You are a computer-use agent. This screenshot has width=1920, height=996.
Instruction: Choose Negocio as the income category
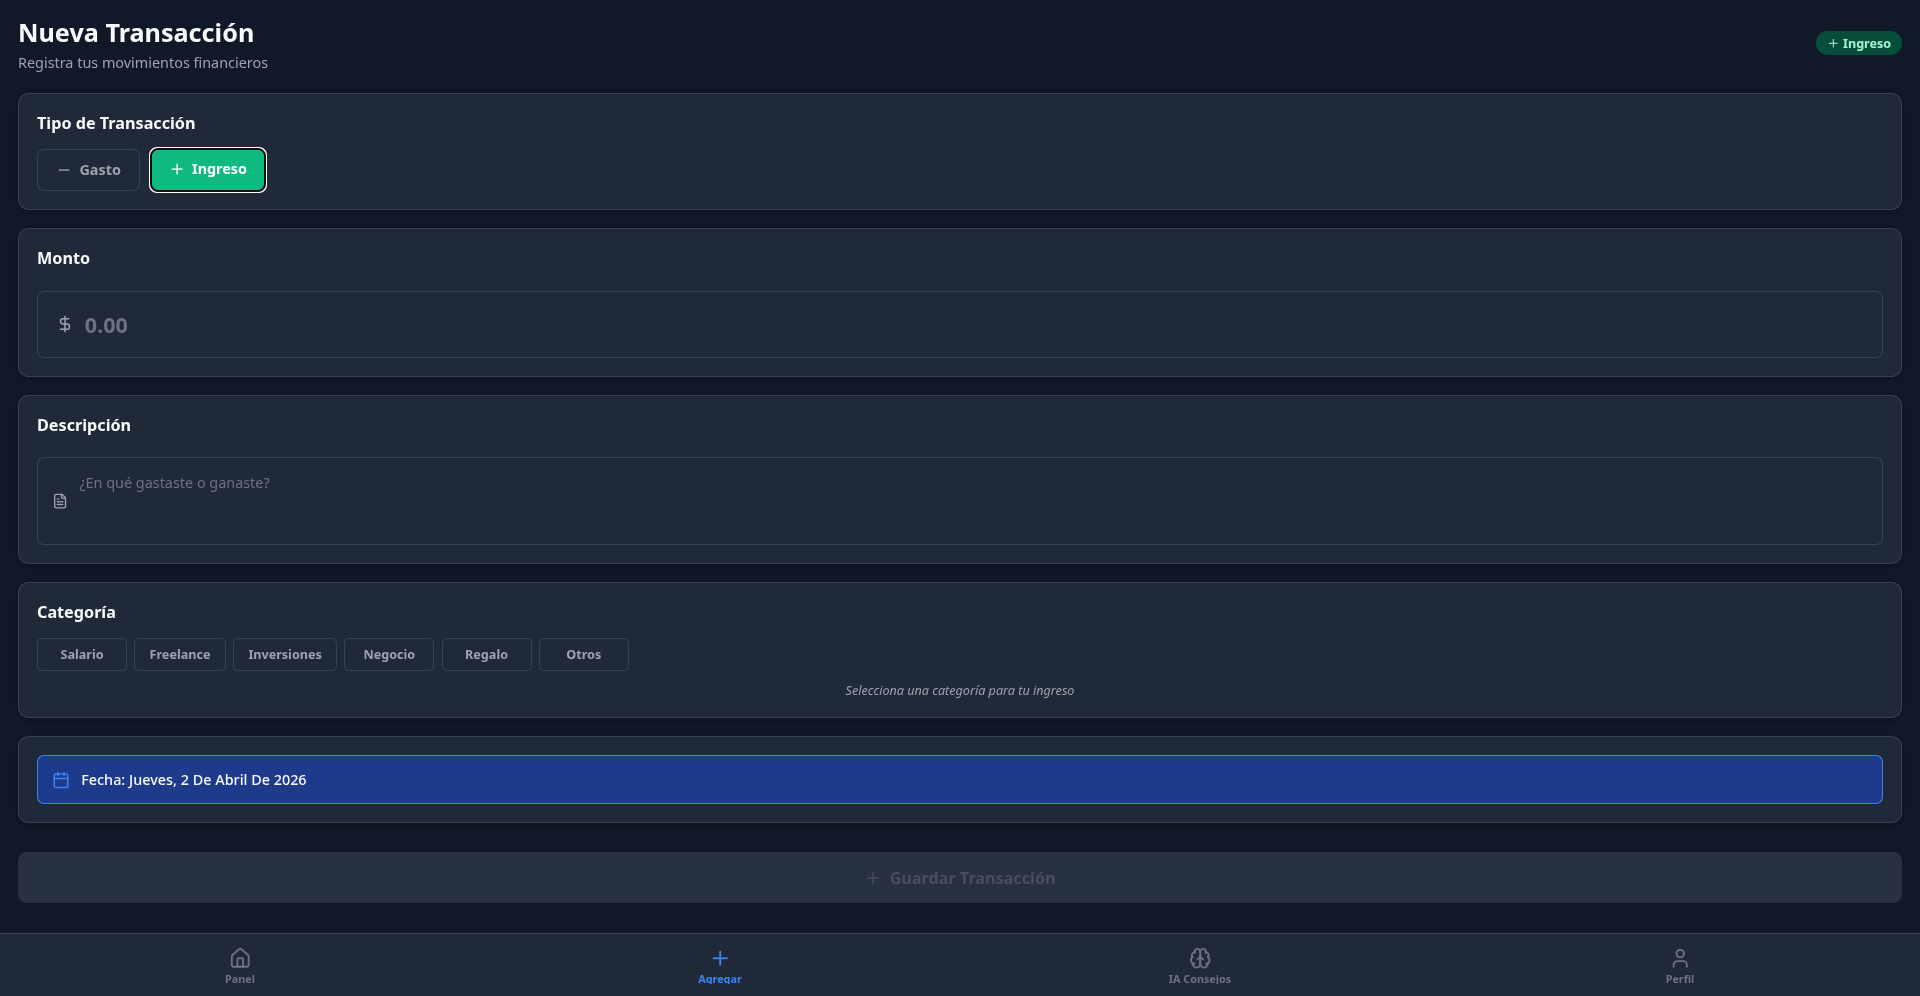pyautogui.click(x=388, y=654)
